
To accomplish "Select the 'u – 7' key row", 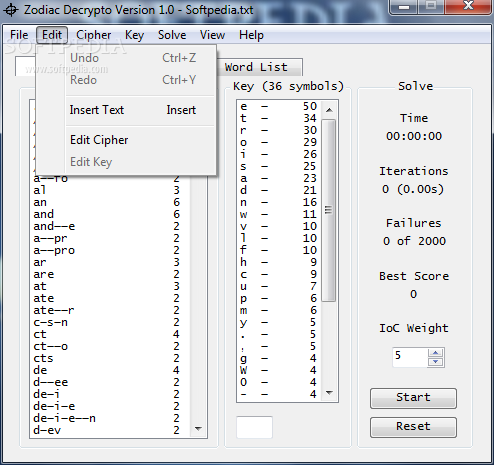I will coord(279,286).
